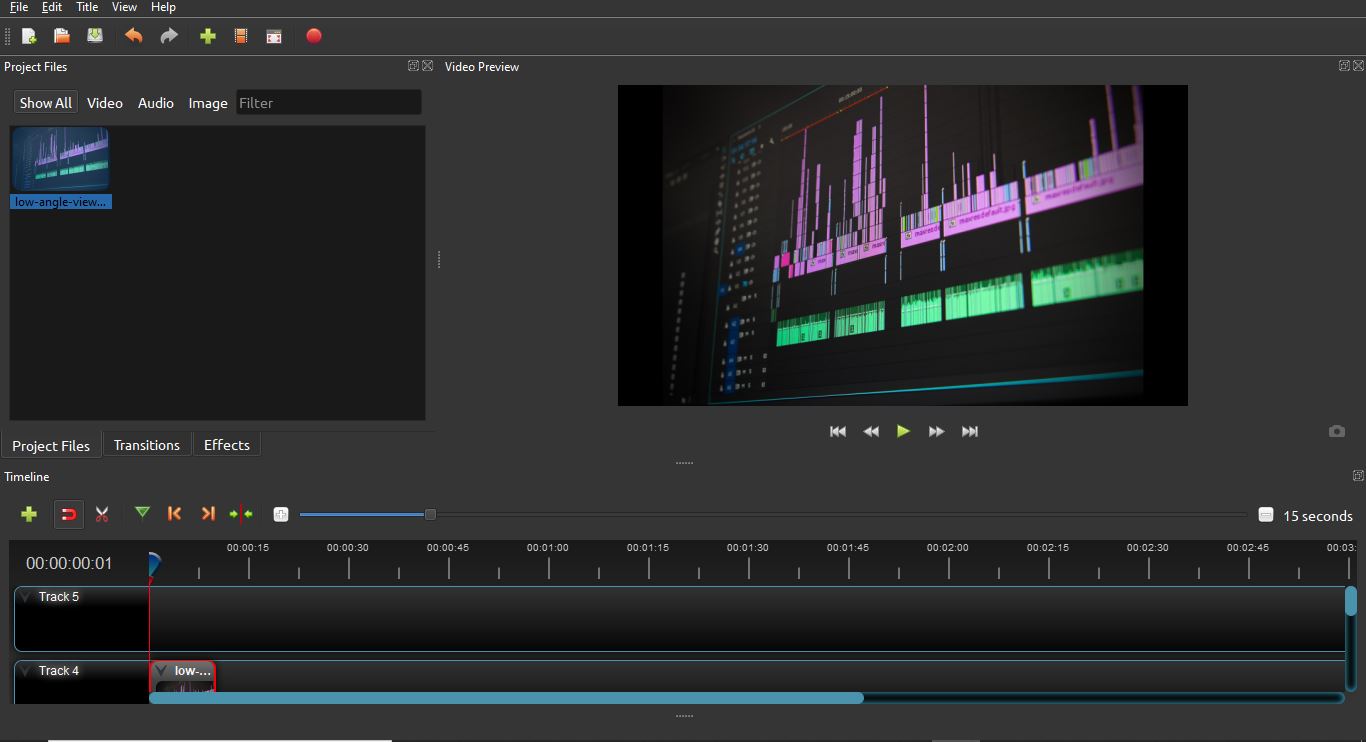The image size is (1366, 742).
Task: Jump to the next marker
Action: (208, 513)
